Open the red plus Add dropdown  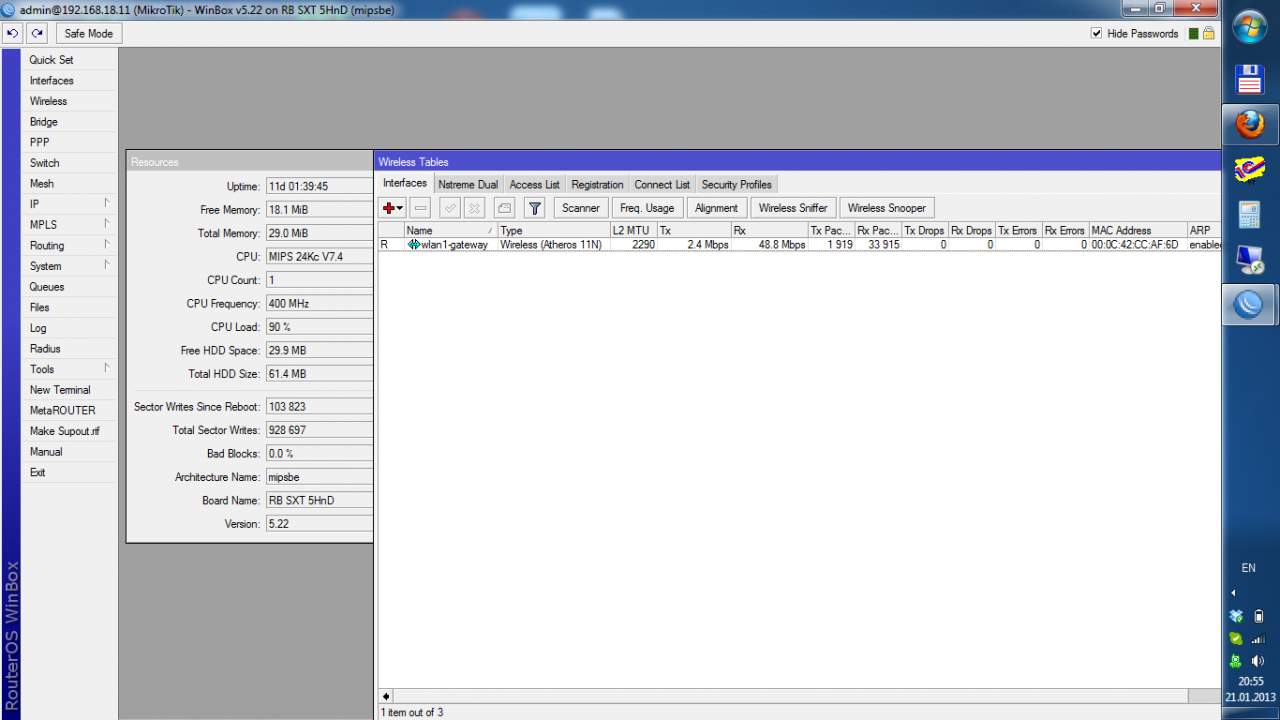click(393, 208)
